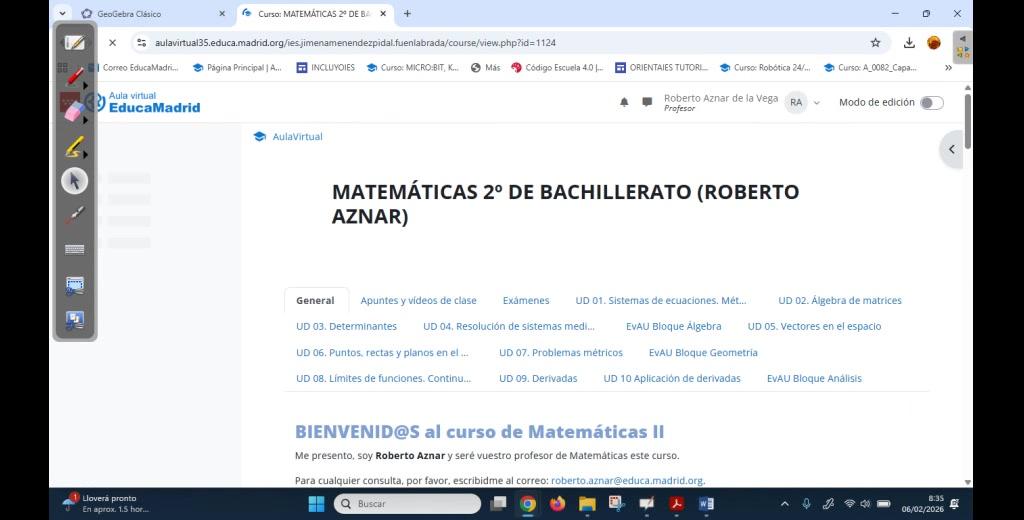Expand the user menu next to RA
Screen dimensions: 1024x520
coord(816,103)
